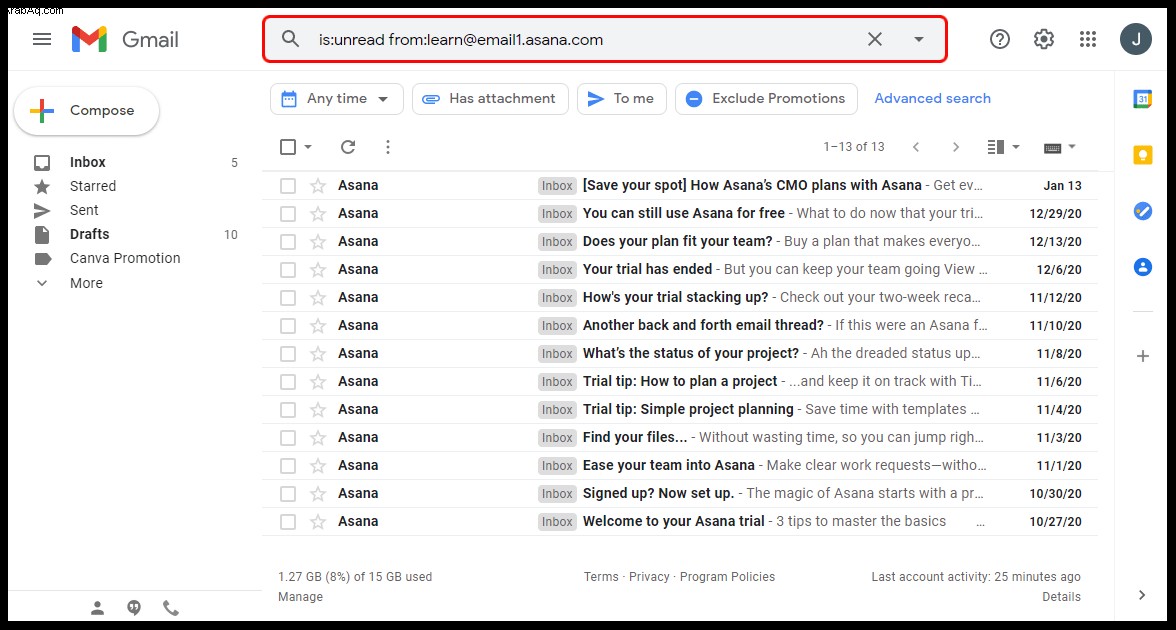Open the Settings gear icon
Image resolution: width=1176 pixels, height=630 pixels.
pos(1044,39)
